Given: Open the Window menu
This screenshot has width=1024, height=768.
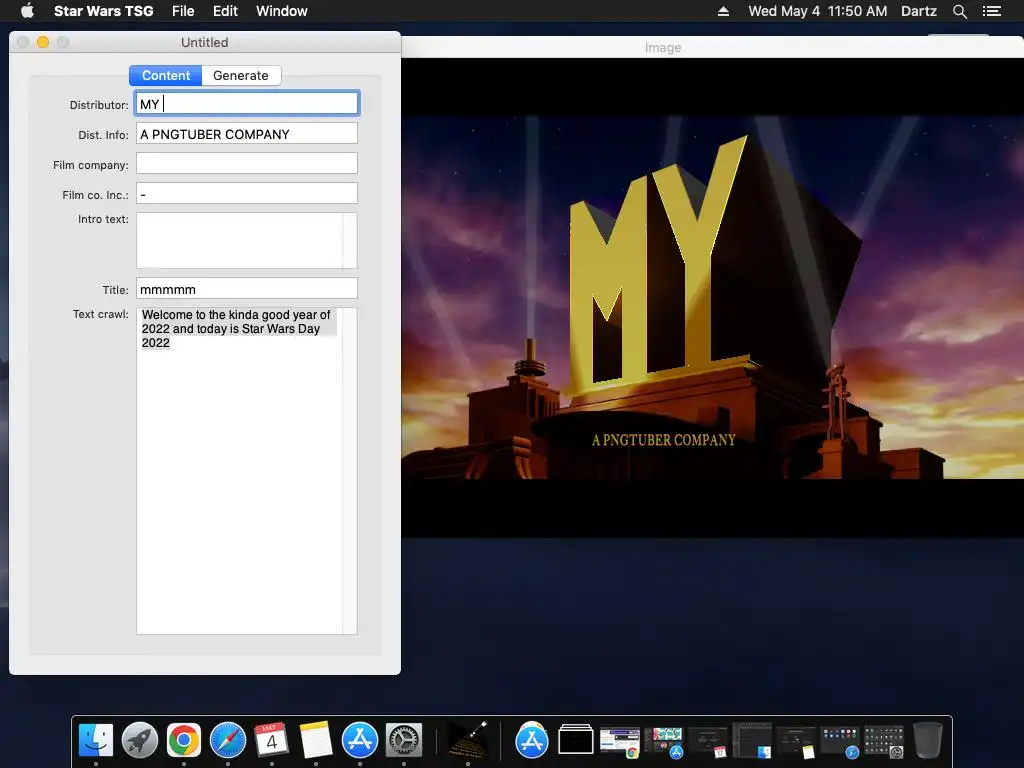Looking at the screenshot, I should [281, 11].
